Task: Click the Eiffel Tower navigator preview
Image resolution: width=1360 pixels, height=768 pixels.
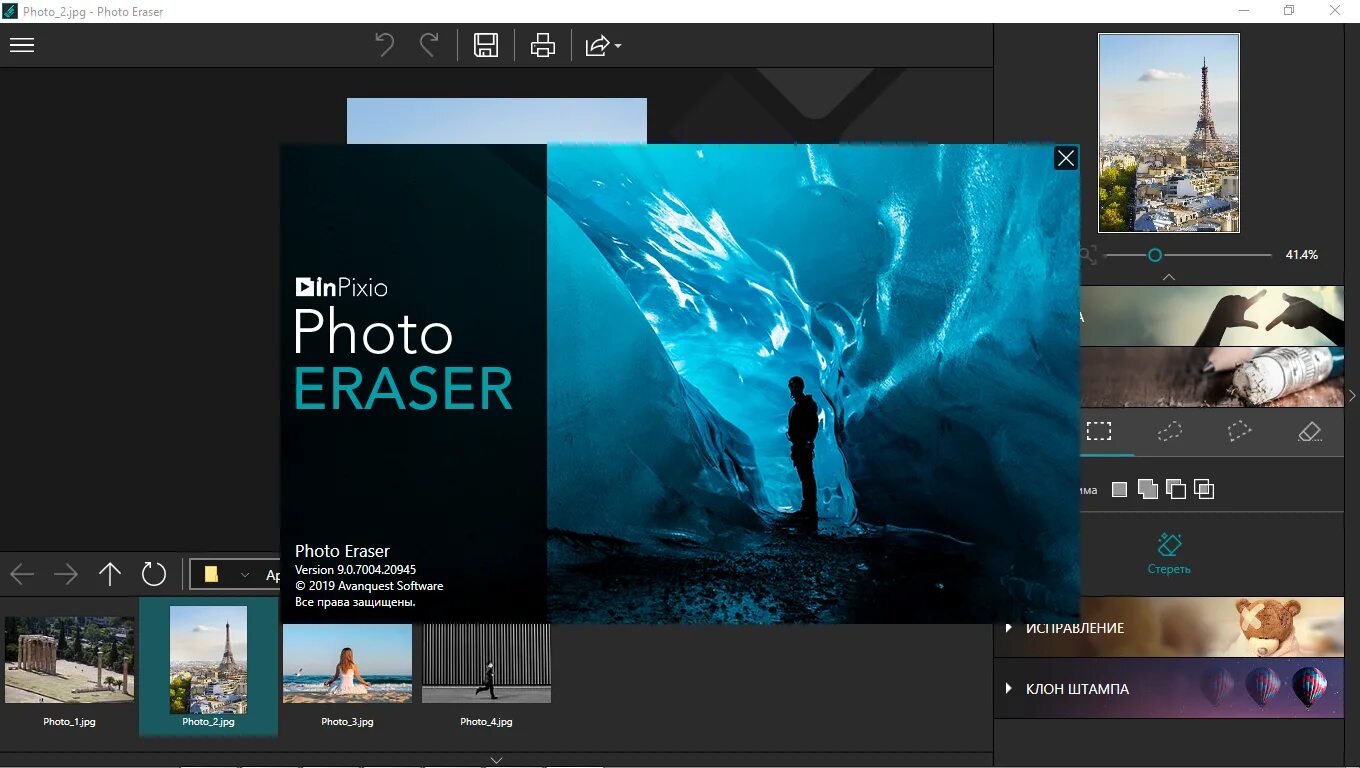Action: pos(1169,133)
